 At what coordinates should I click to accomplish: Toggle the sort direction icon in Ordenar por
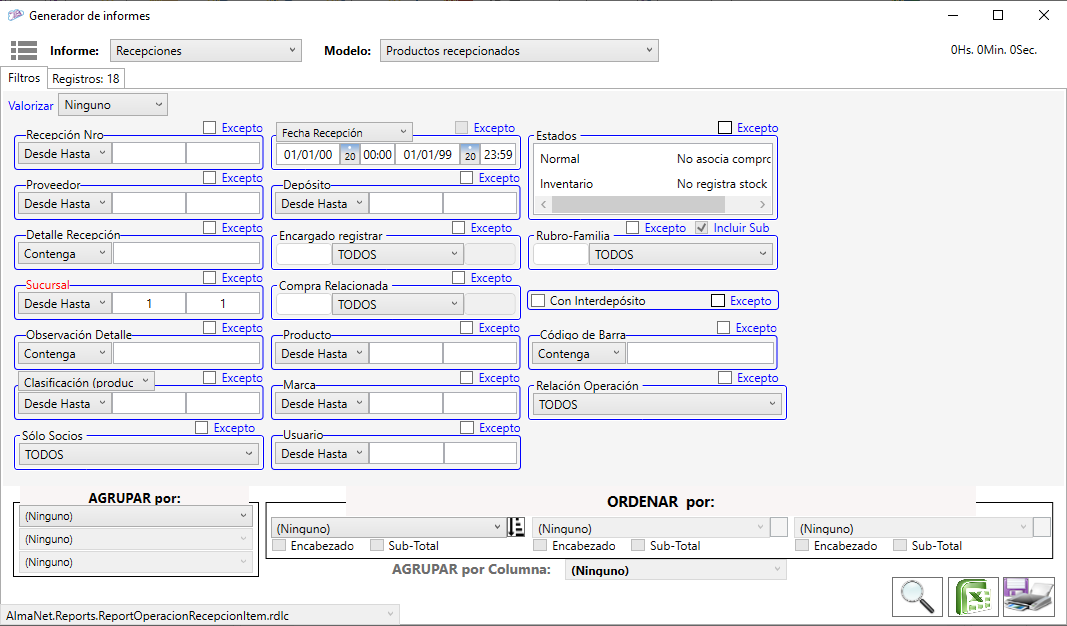516,527
